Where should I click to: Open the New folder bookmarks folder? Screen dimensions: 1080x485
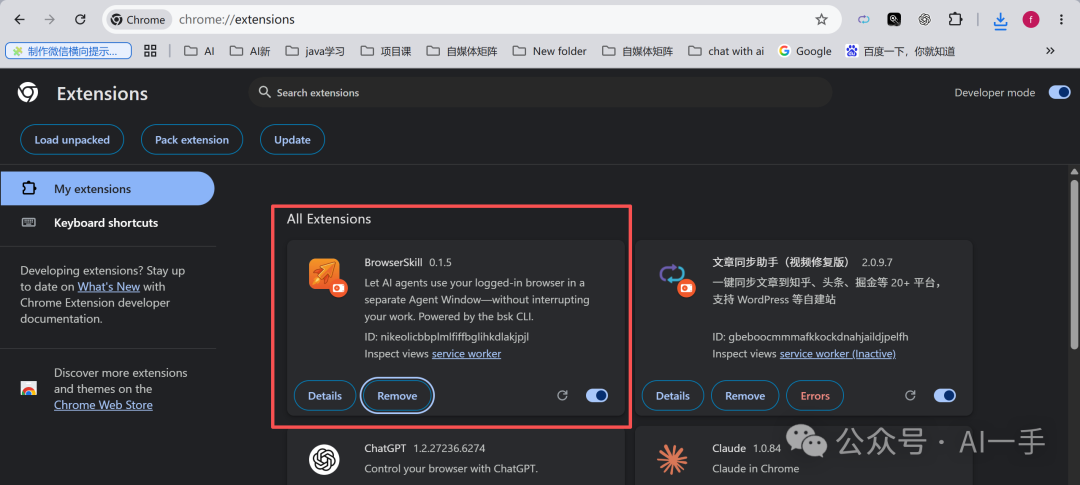click(x=550, y=50)
